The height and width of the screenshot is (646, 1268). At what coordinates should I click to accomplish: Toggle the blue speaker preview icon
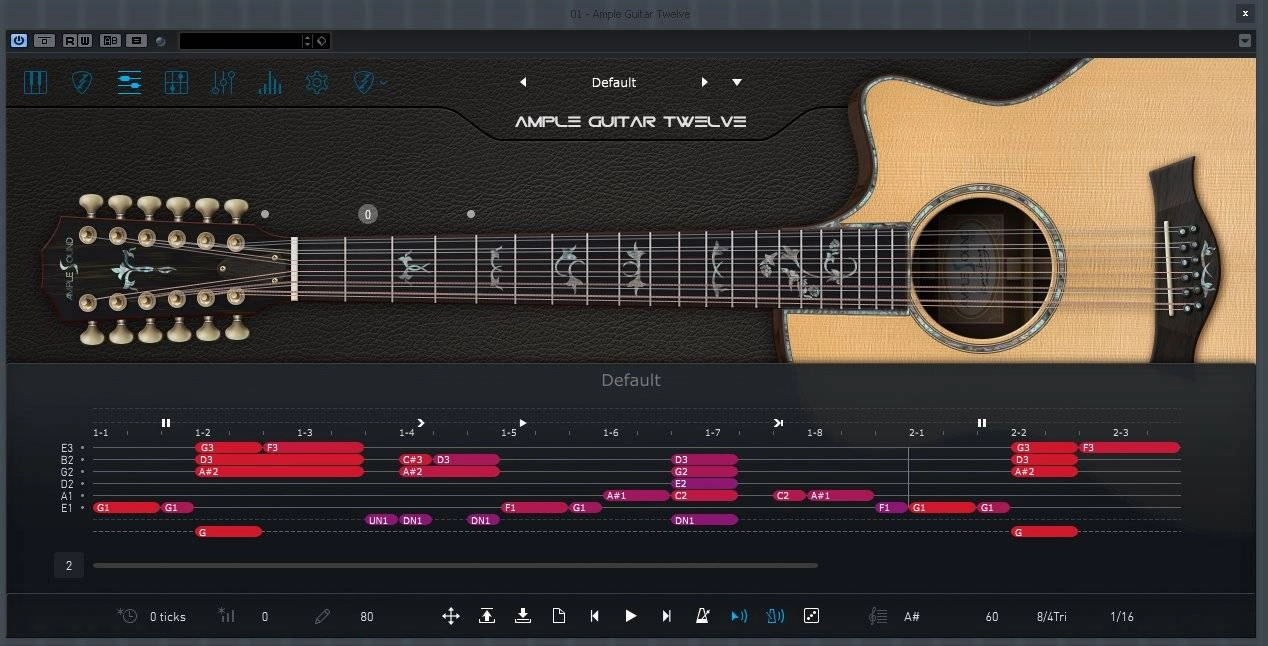(x=739, y=616)
